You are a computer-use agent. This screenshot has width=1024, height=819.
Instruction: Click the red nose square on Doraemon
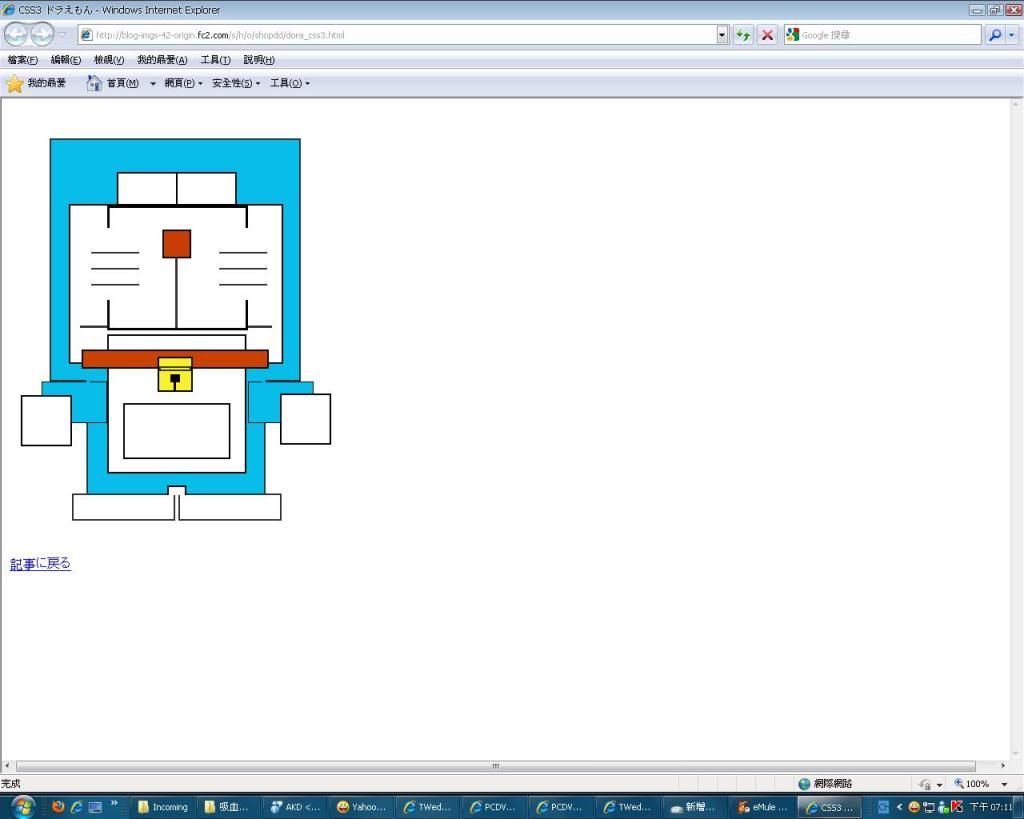pos(176,244)
